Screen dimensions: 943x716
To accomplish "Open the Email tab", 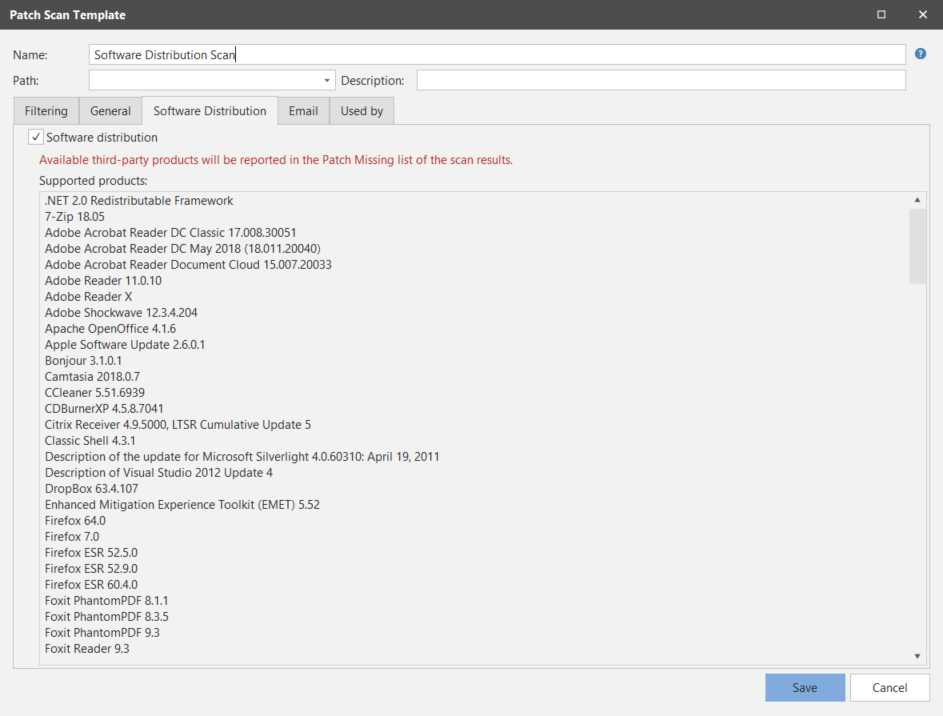I will pyautogui.click(x=303, y=111).
